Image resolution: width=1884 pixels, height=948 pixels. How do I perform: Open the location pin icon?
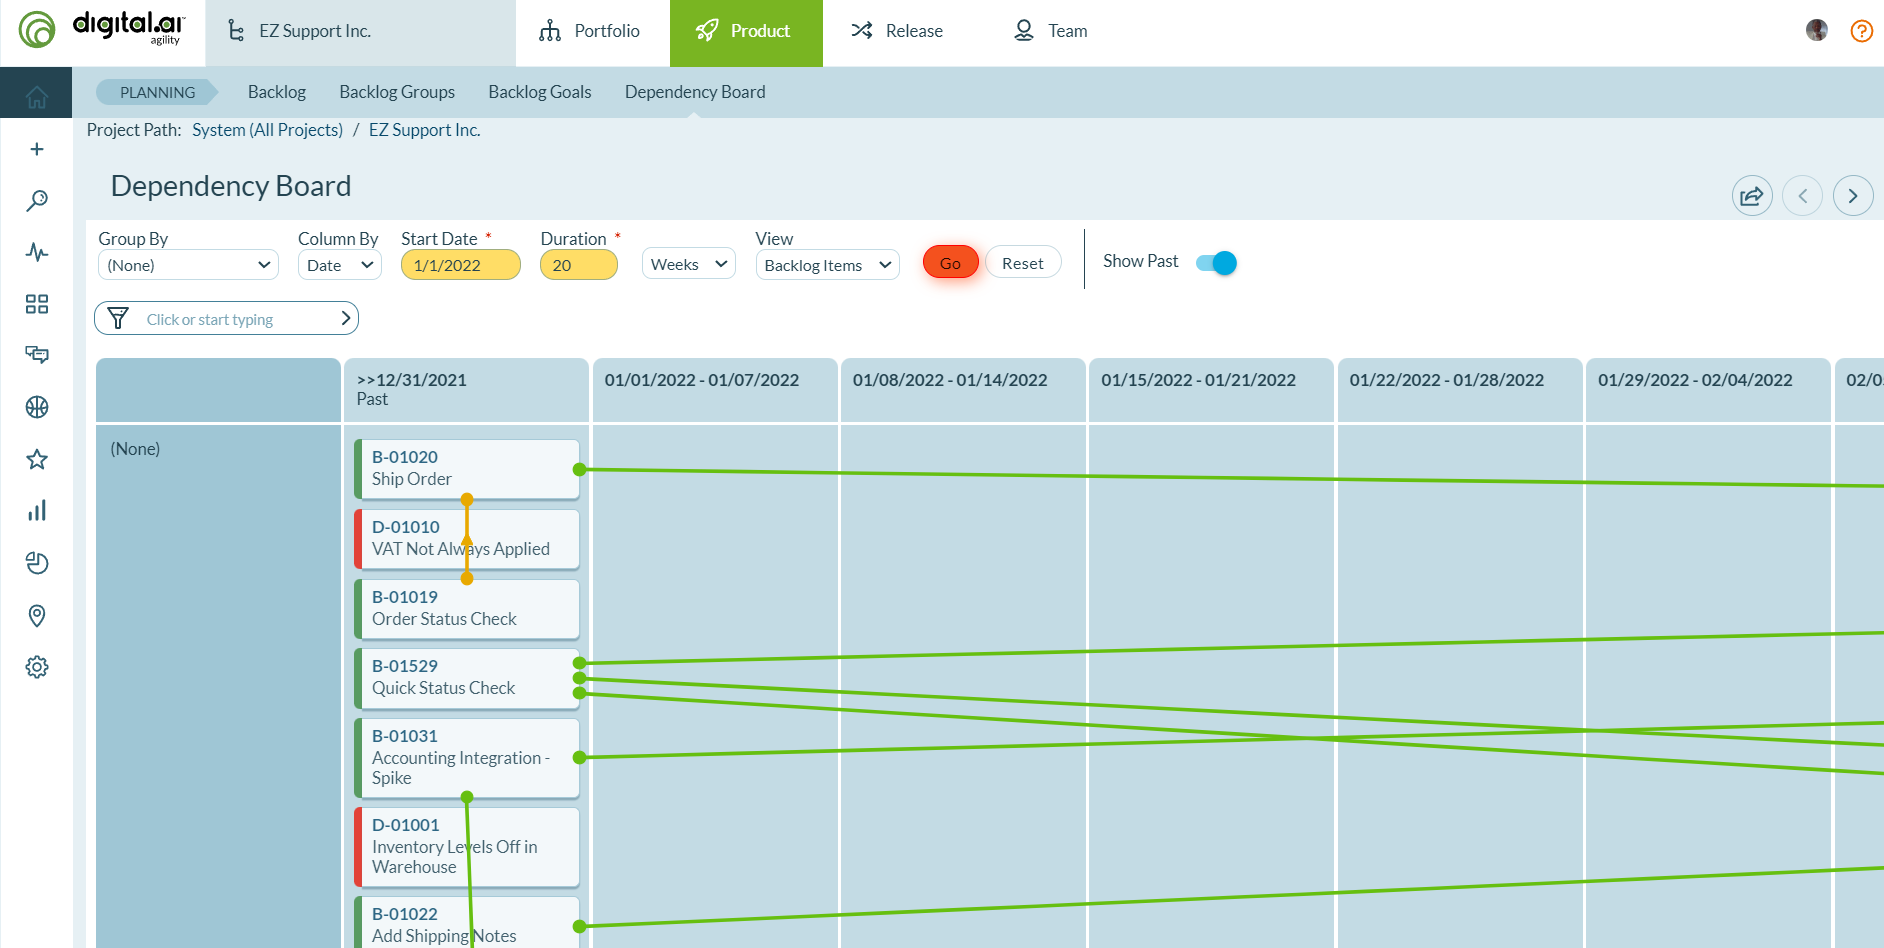click(37, 615)
